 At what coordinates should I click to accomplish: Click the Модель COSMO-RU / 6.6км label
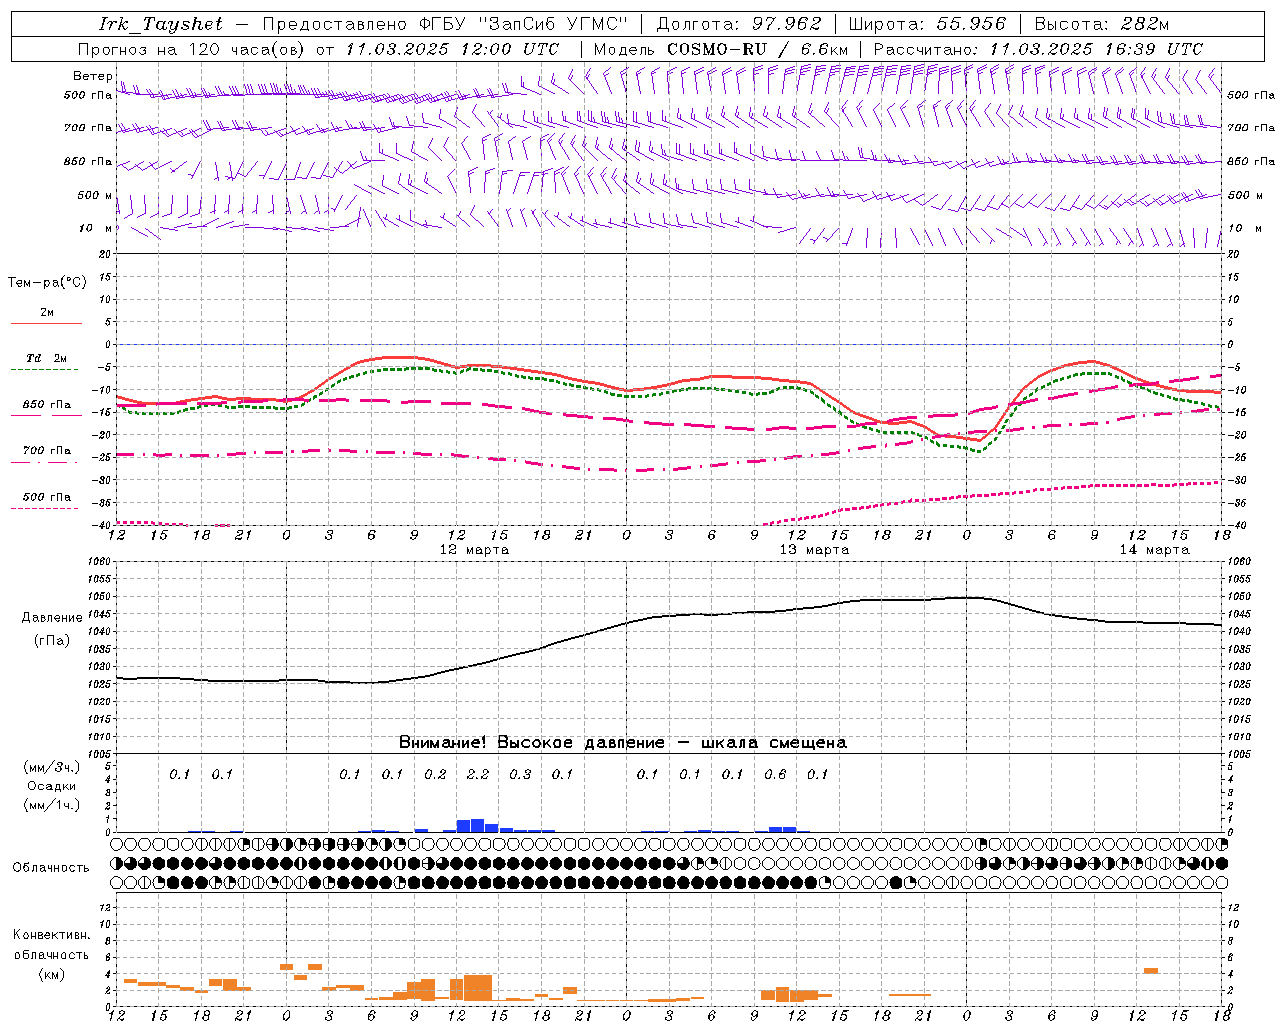(x=720, y=49)
